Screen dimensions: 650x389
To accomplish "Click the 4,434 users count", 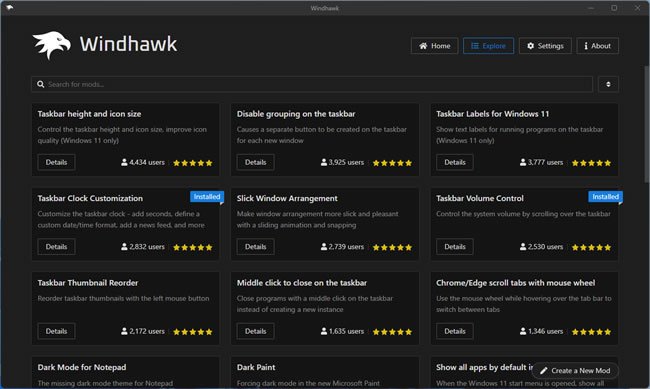I will click(147, 162).
